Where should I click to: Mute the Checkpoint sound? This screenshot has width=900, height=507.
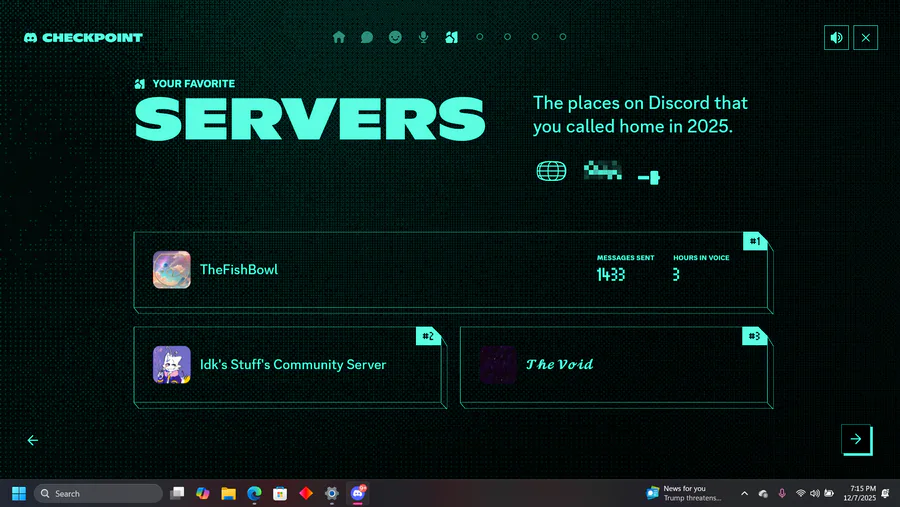pyautogui.click(x=836, y=37)
